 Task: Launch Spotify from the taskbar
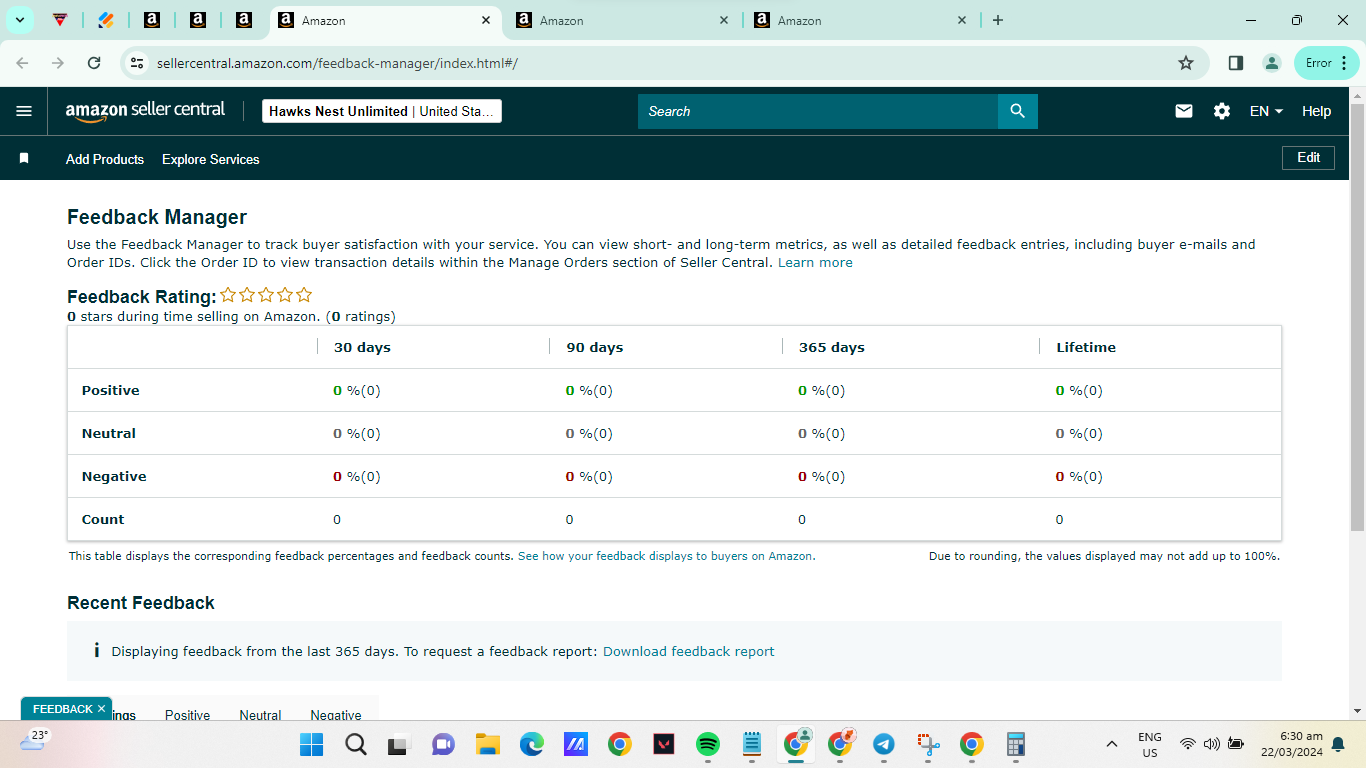pyautogui.click(x=708, y=744)
